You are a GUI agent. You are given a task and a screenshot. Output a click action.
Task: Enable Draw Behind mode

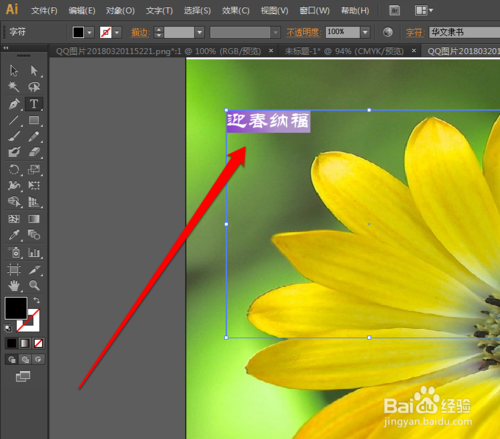25,359
